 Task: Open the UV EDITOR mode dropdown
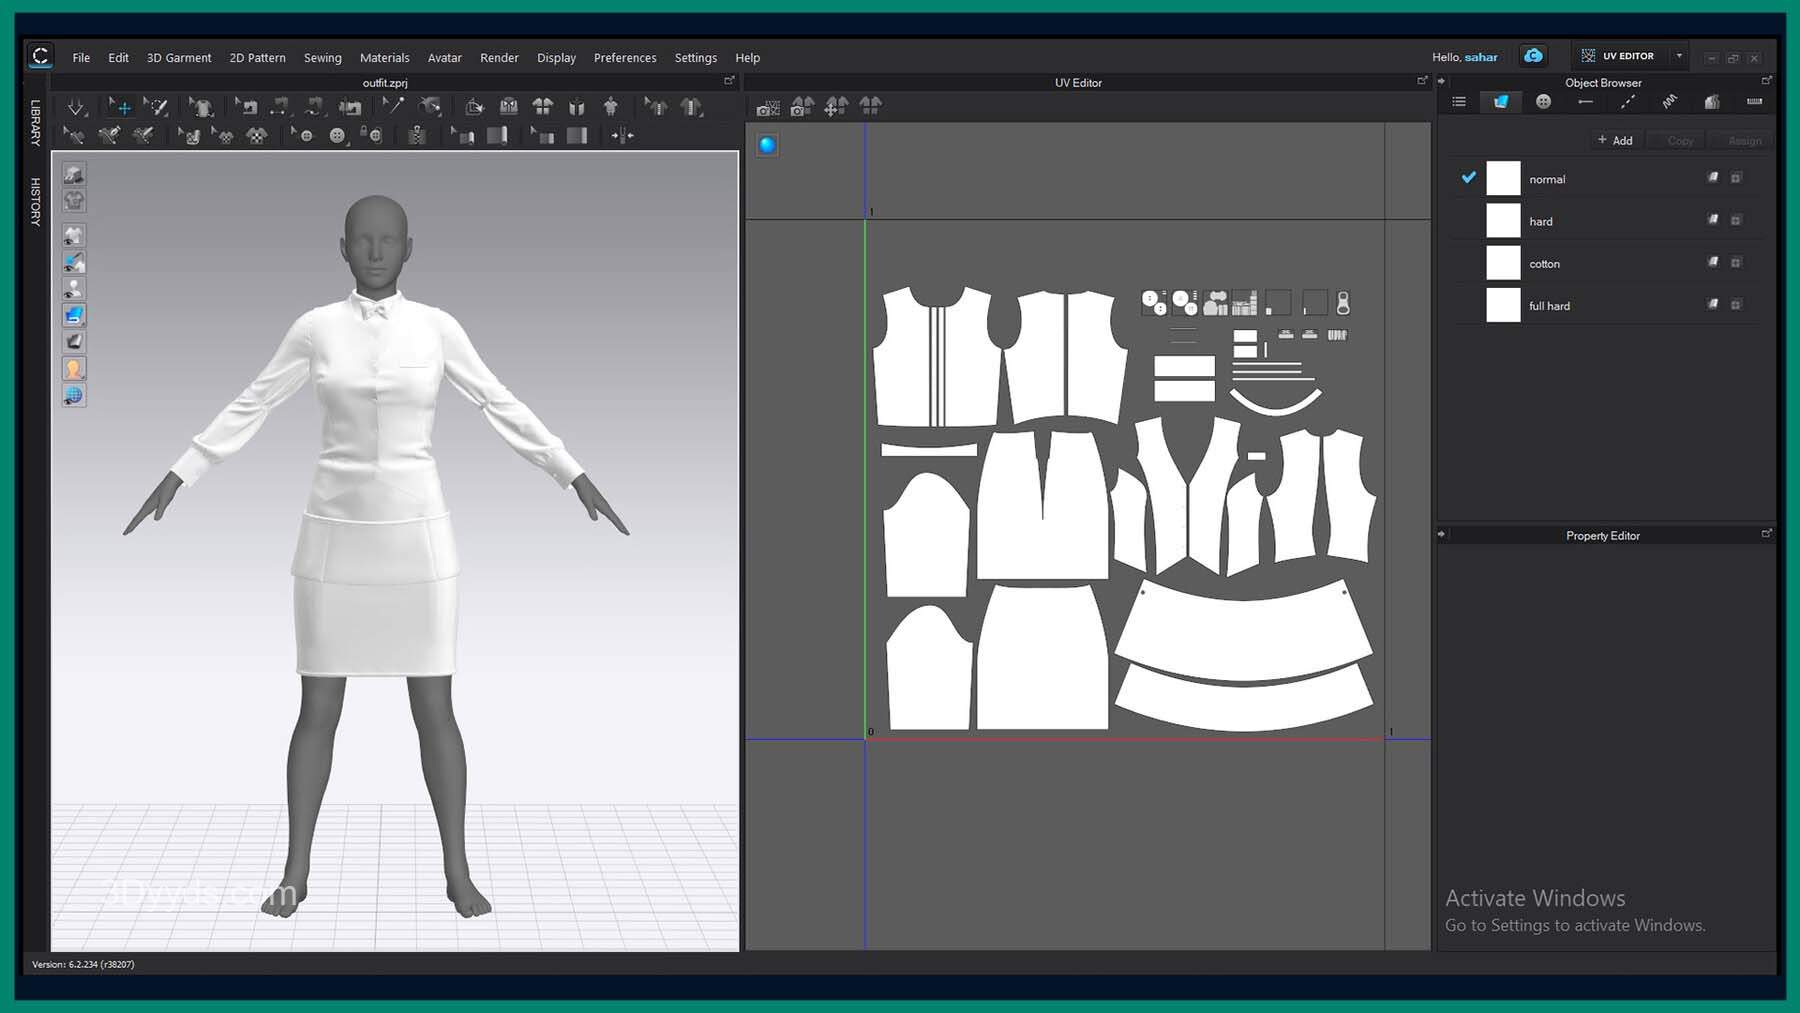[1679, 56]
